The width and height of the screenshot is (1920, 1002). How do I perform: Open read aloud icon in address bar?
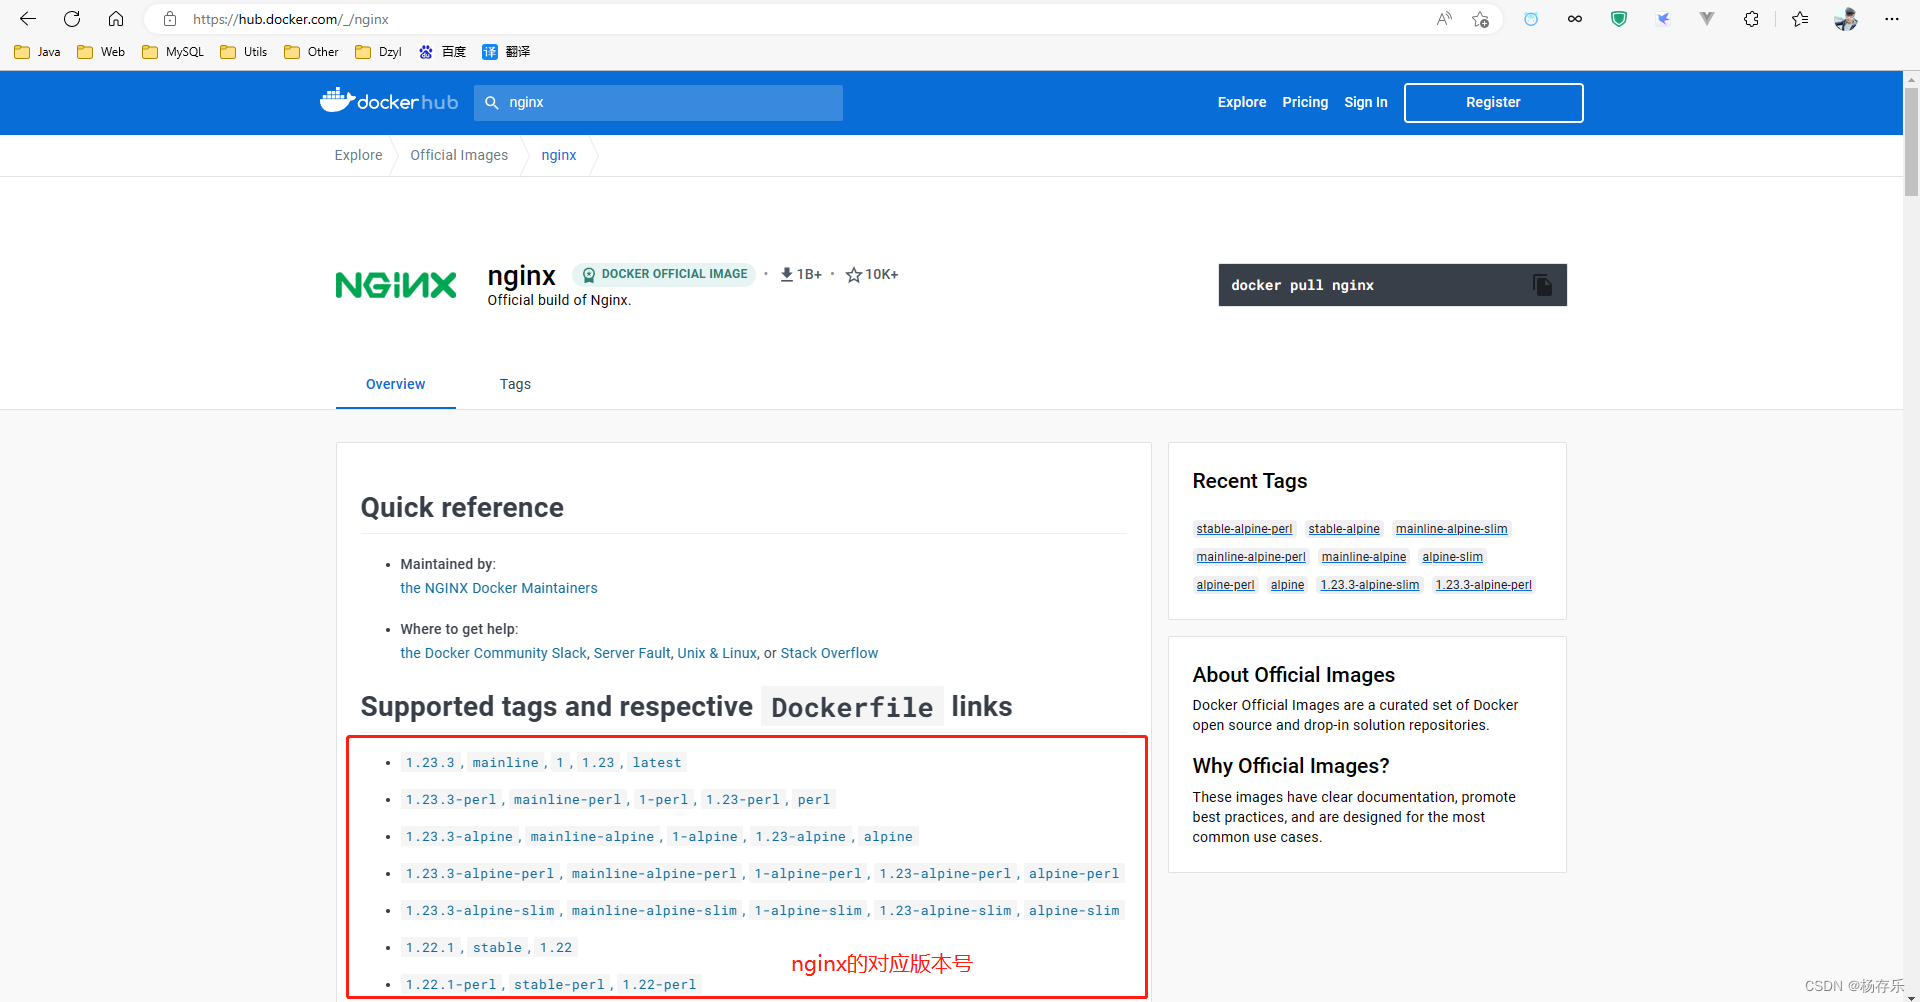click(x=1444, y=19)
